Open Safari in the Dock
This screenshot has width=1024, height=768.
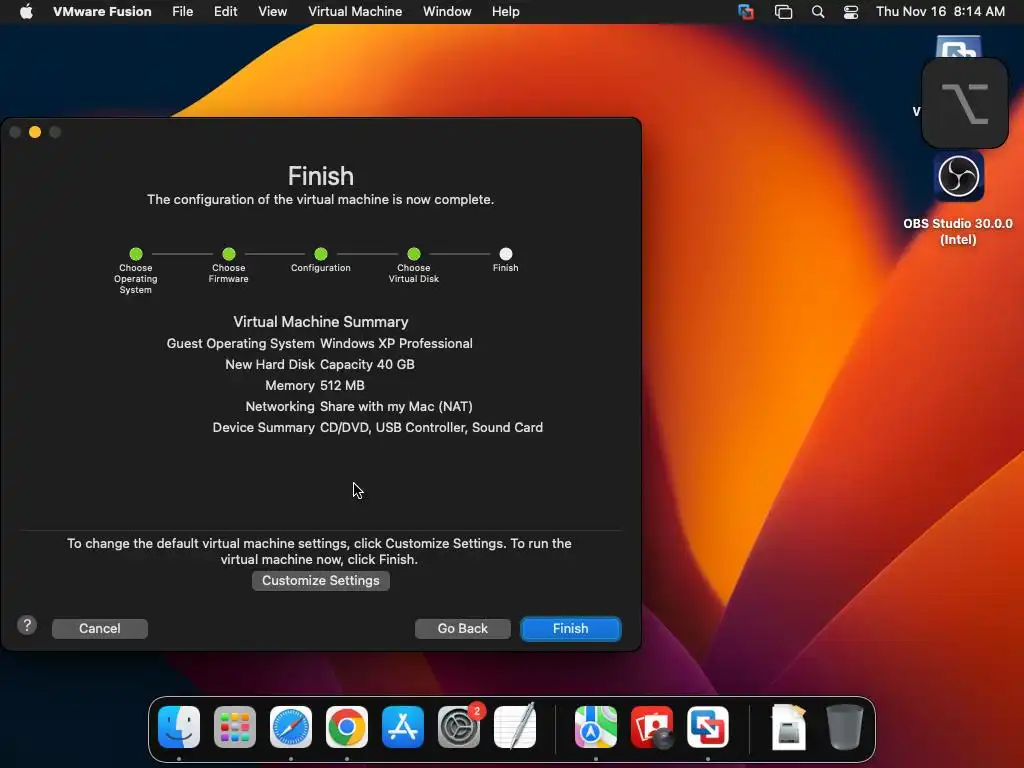pos(291,727)
